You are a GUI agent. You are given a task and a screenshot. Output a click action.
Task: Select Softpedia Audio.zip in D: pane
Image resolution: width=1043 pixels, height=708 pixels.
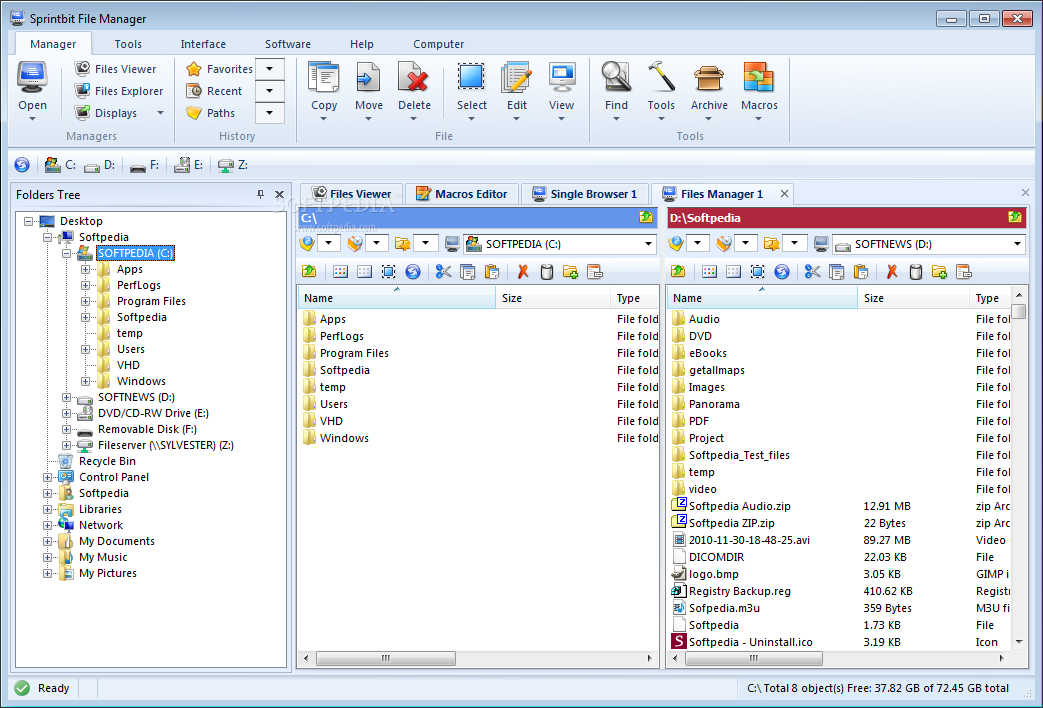point(739,506)
